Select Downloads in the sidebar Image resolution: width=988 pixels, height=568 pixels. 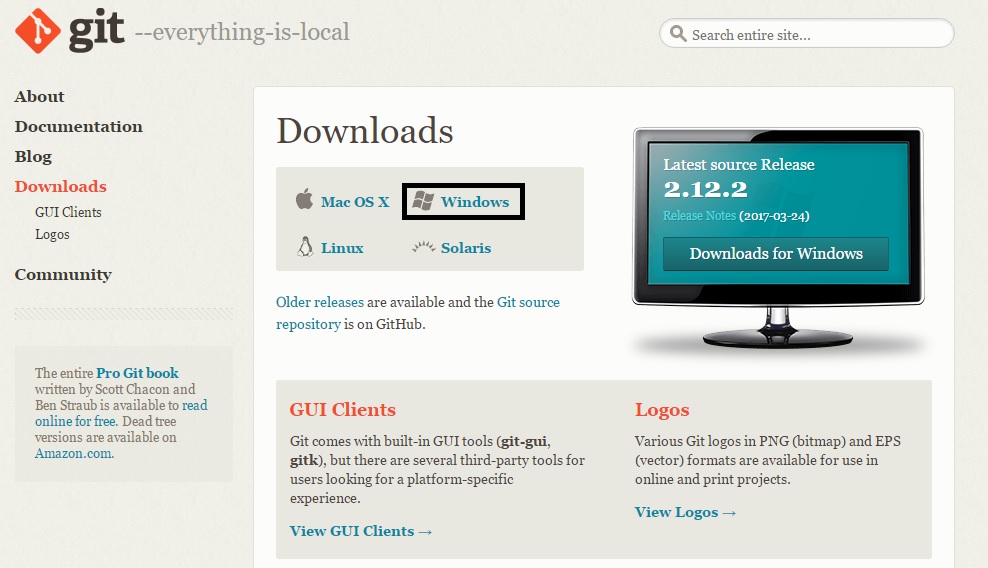coord(60,187)
